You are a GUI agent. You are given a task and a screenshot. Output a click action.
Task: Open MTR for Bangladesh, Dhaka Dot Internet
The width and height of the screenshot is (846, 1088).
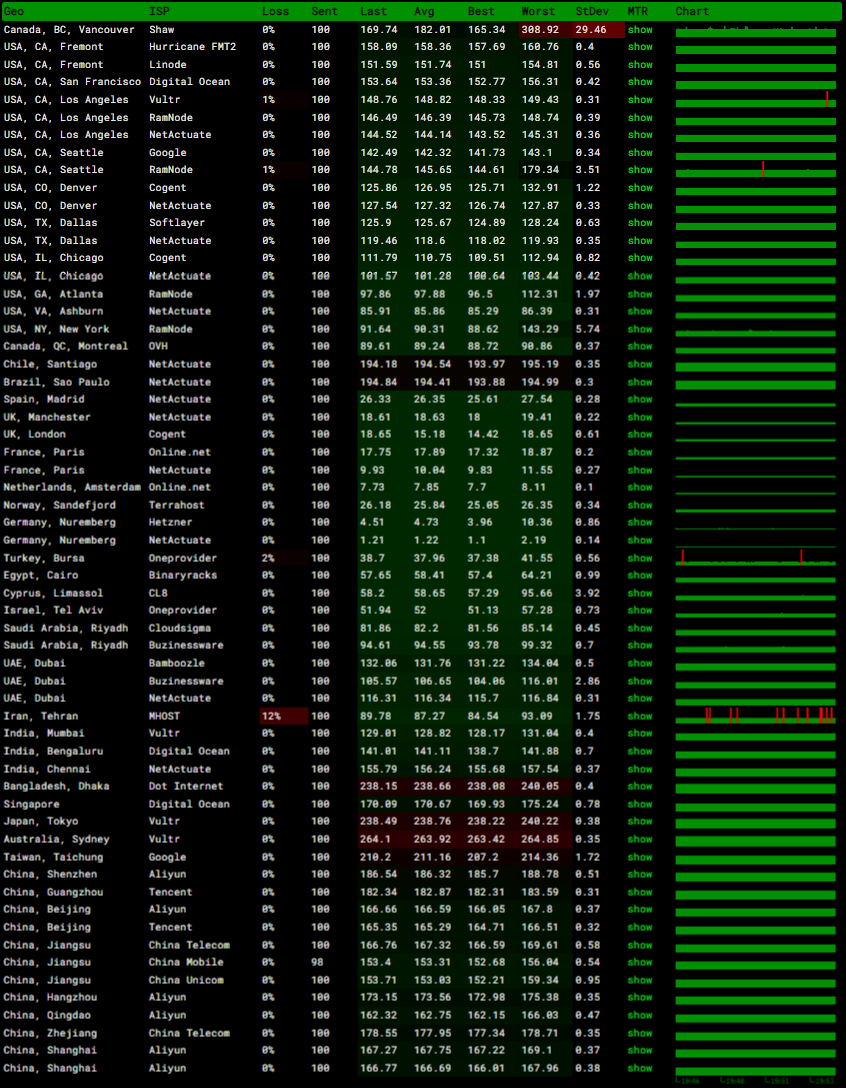tap(640, 786)
